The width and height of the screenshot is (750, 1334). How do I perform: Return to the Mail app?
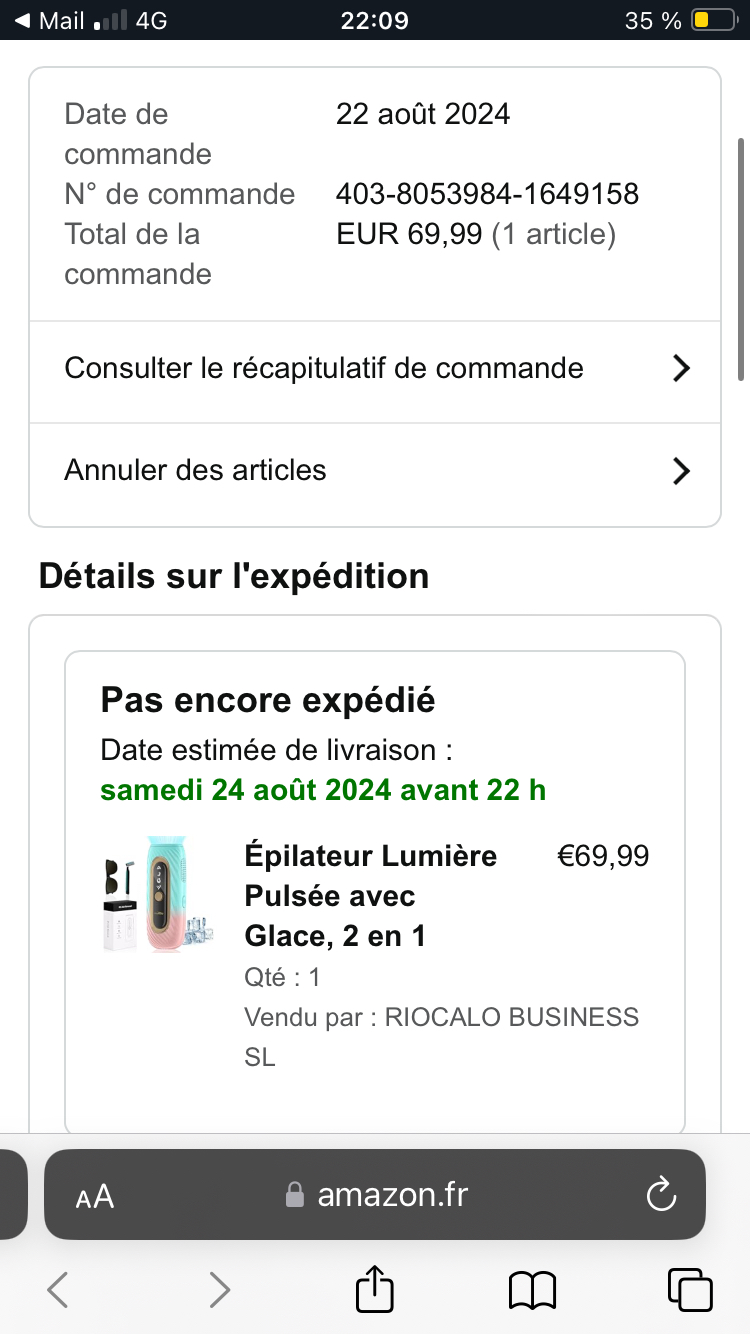tap(50, 20)
